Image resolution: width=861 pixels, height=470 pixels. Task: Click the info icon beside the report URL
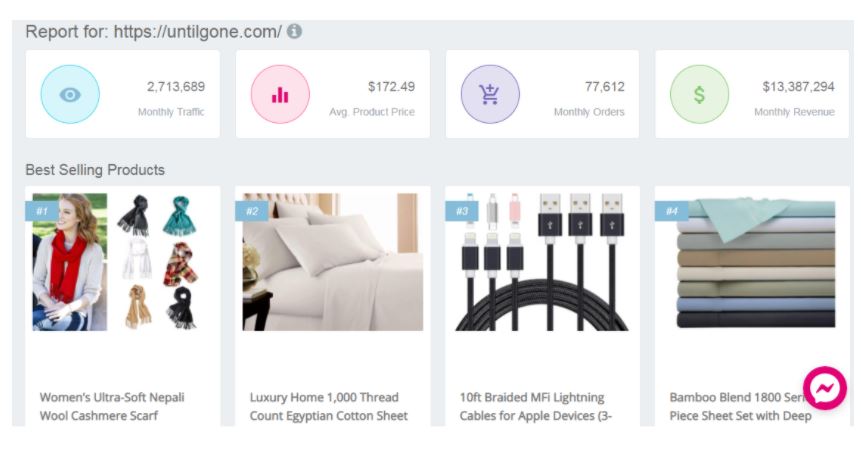(x=294, y=31)
